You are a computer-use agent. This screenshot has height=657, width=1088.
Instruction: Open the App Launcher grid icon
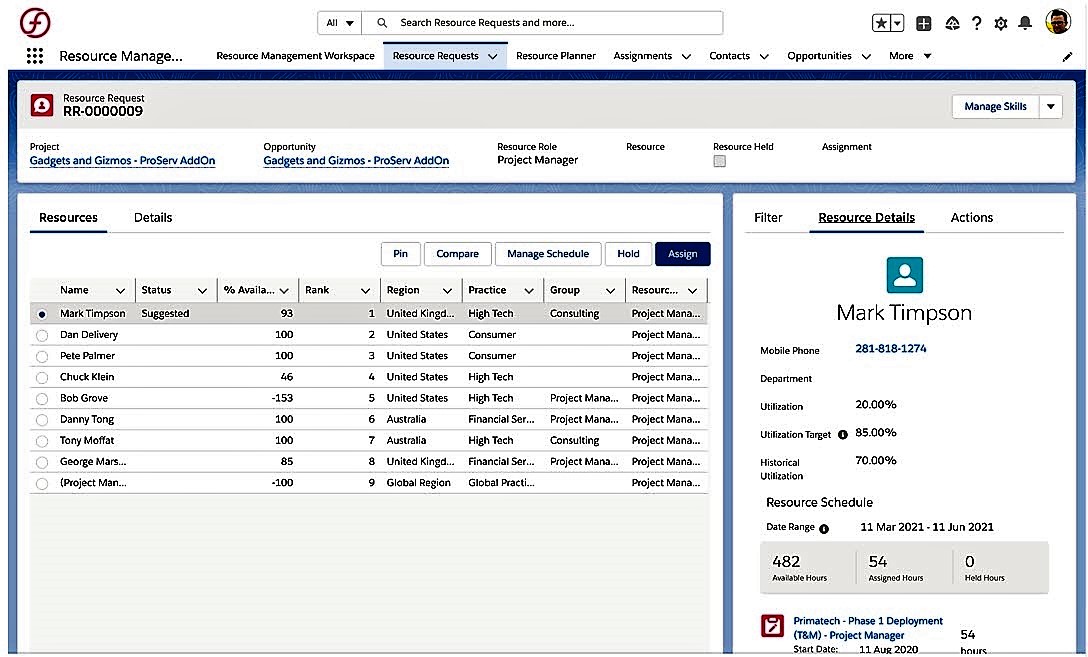35,56
